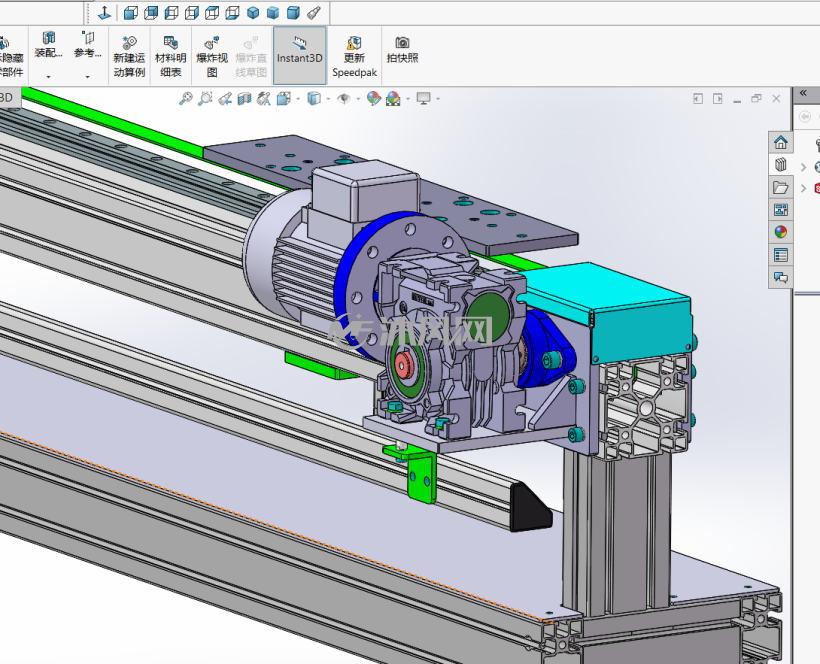The width and height of the screenshot is (820, 664).
Task: Take a snapshot with 拍快照
Action: pos(402,50)
